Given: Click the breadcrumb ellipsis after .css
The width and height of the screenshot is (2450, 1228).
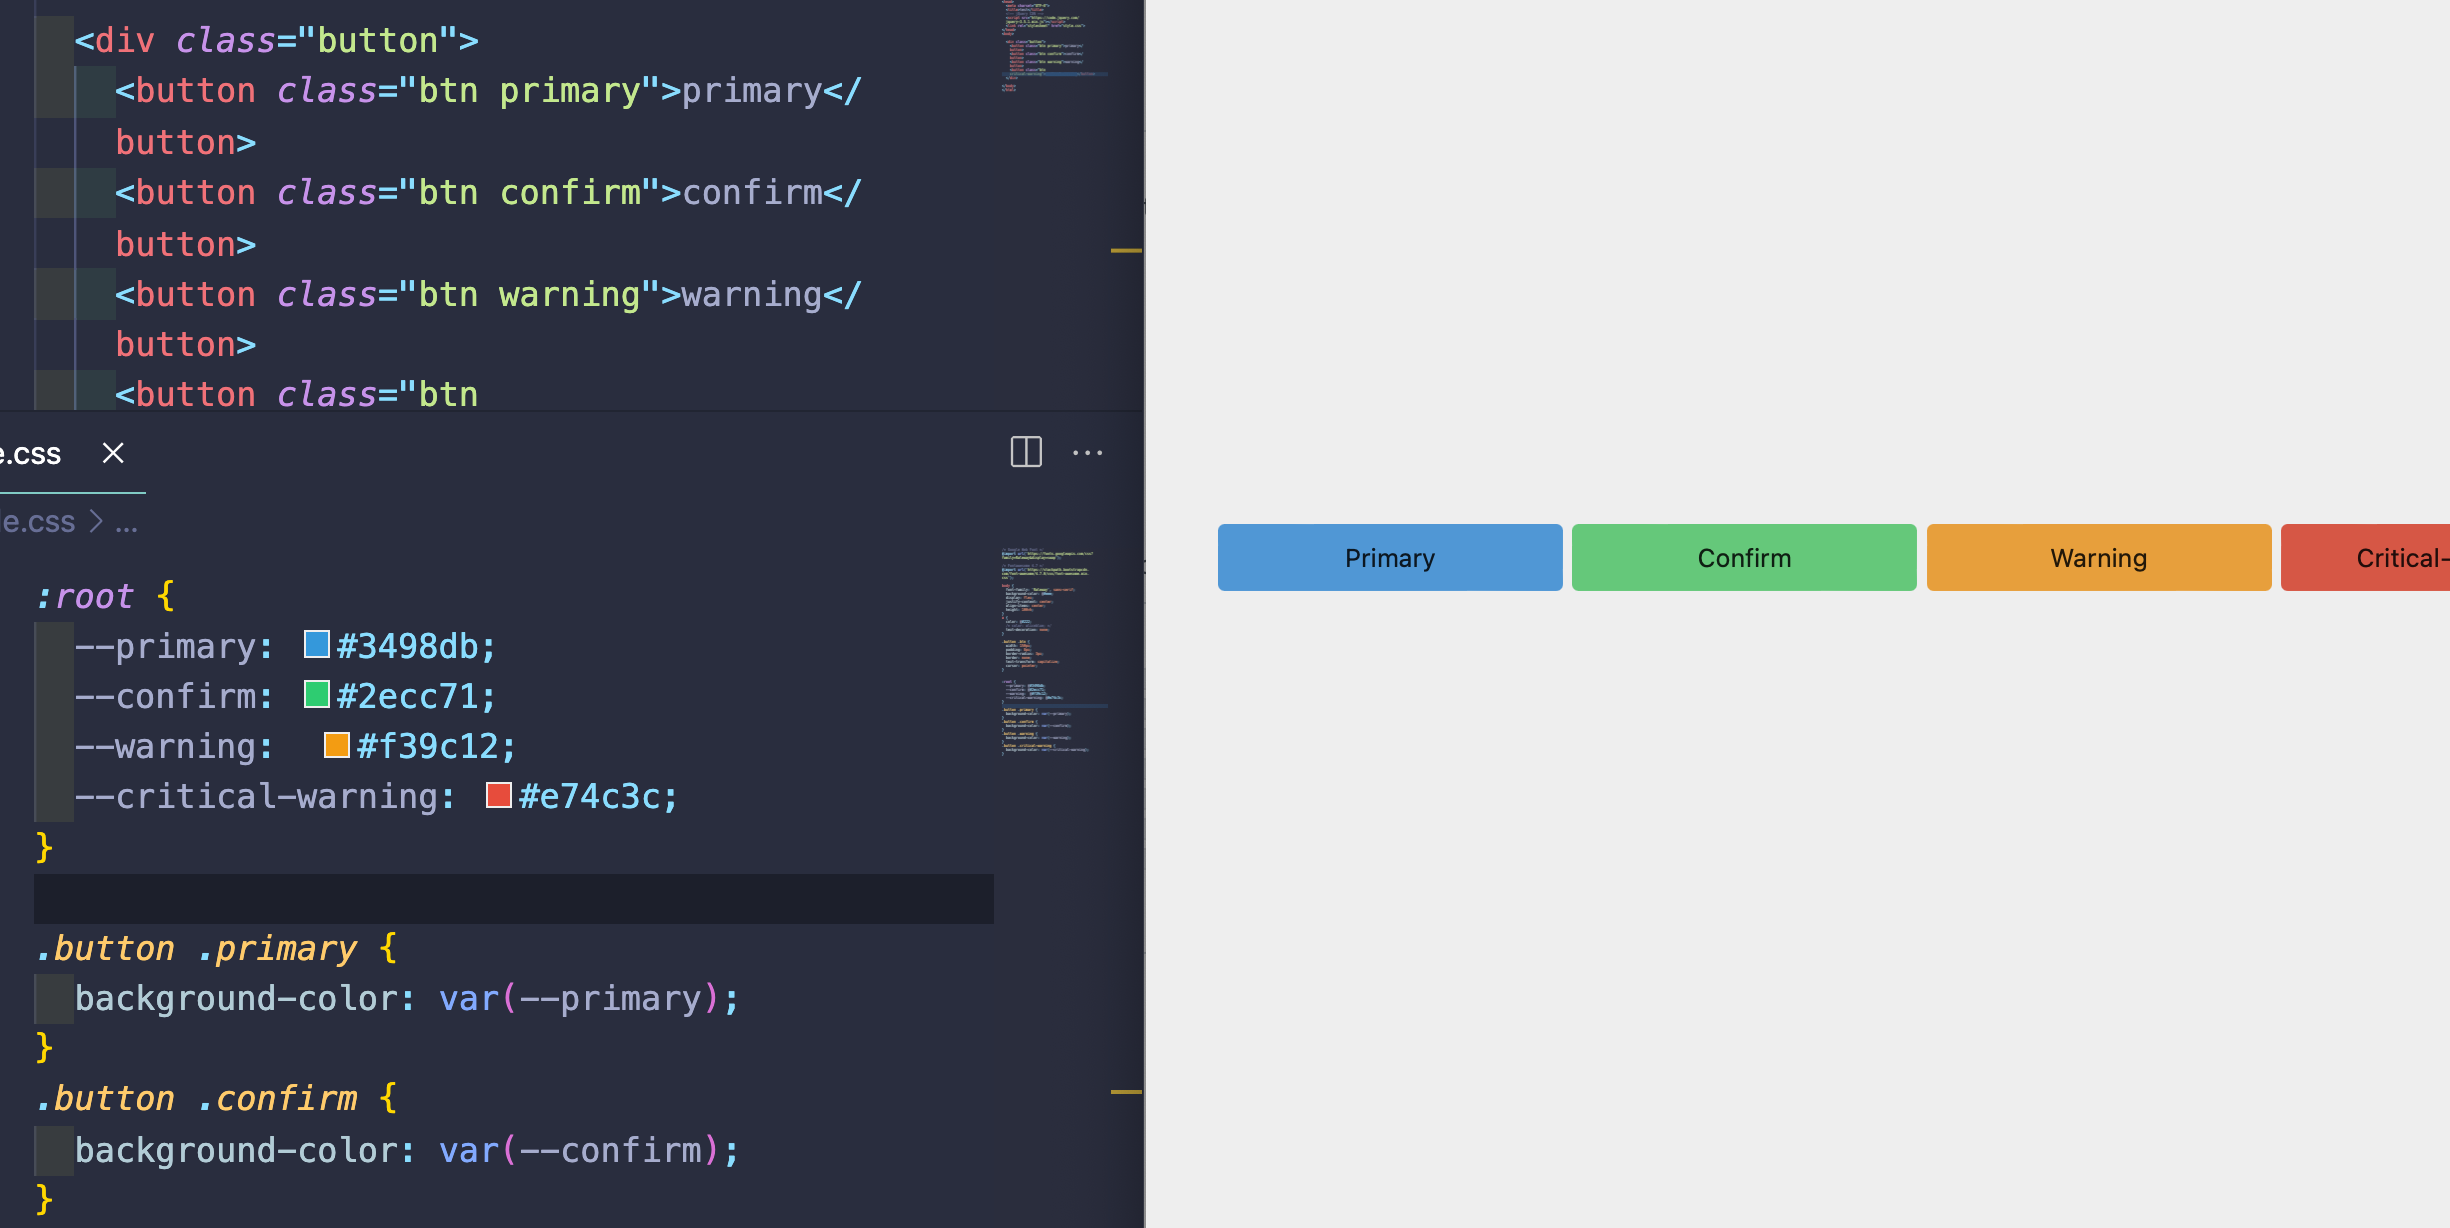Looking at the screenshot, I should [x=126, y=522].
